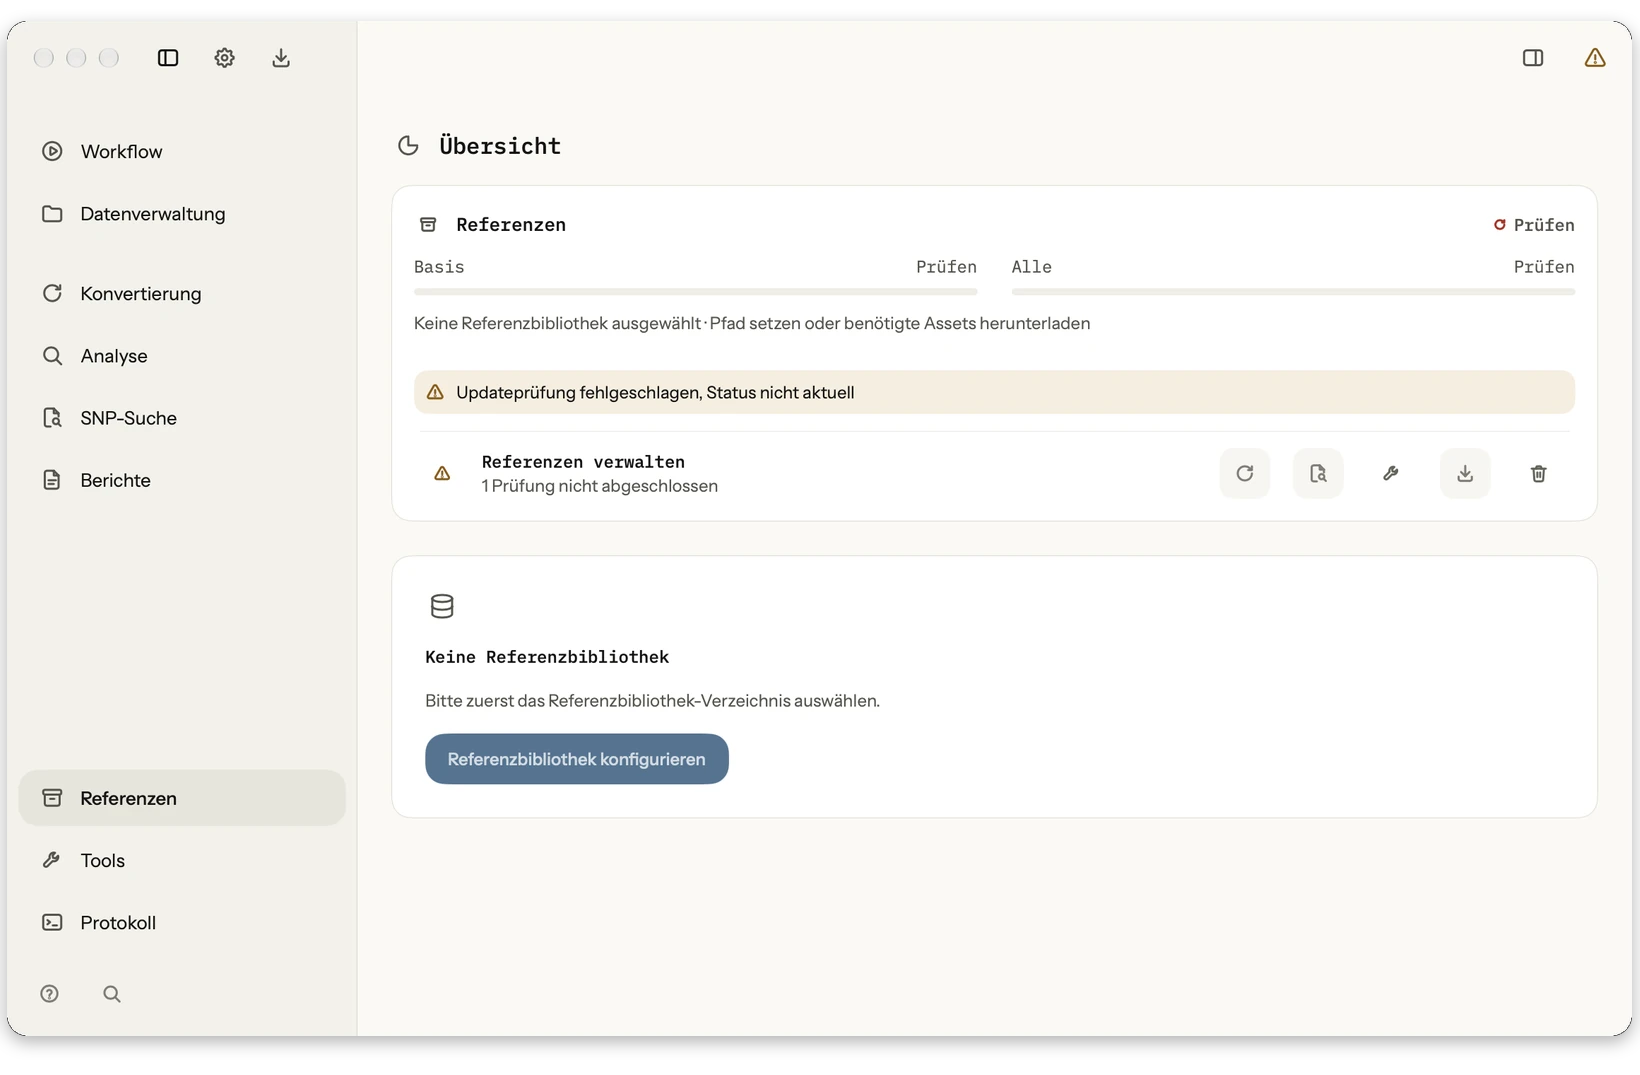This screenshot has width=1640, height=1075.
Task: Click the refresh icon in Referenzen verwalten row
Action: coord(1245,473)
